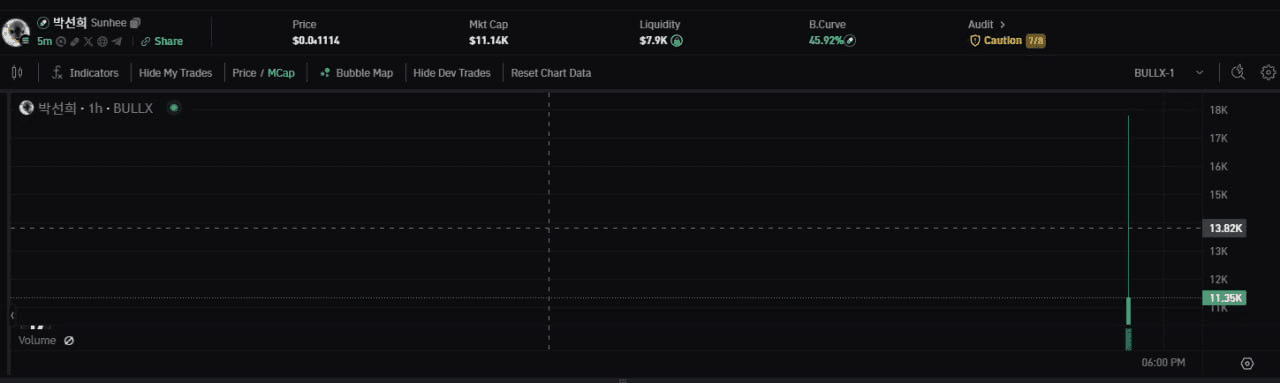Screen dimensions: 1280x383
Task: Click the green candlestick body
Action: point(1128,311)
